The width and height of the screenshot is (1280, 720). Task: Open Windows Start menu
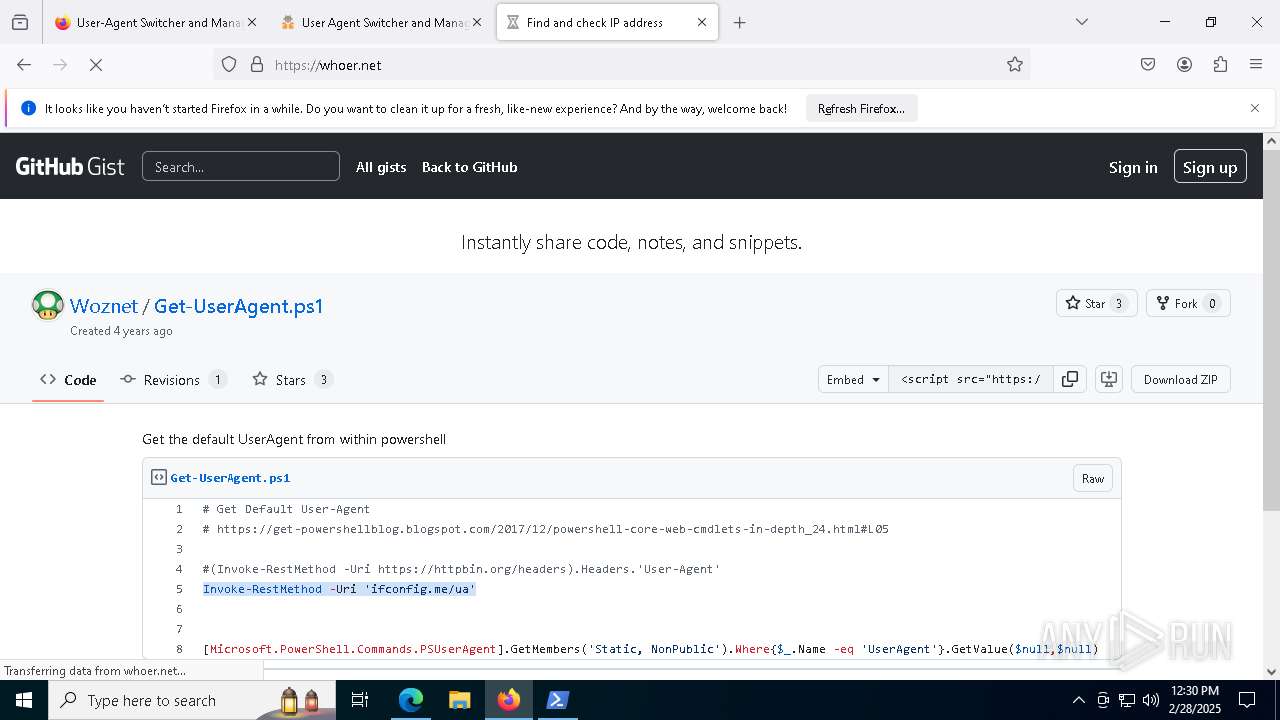tap(24, 700)
